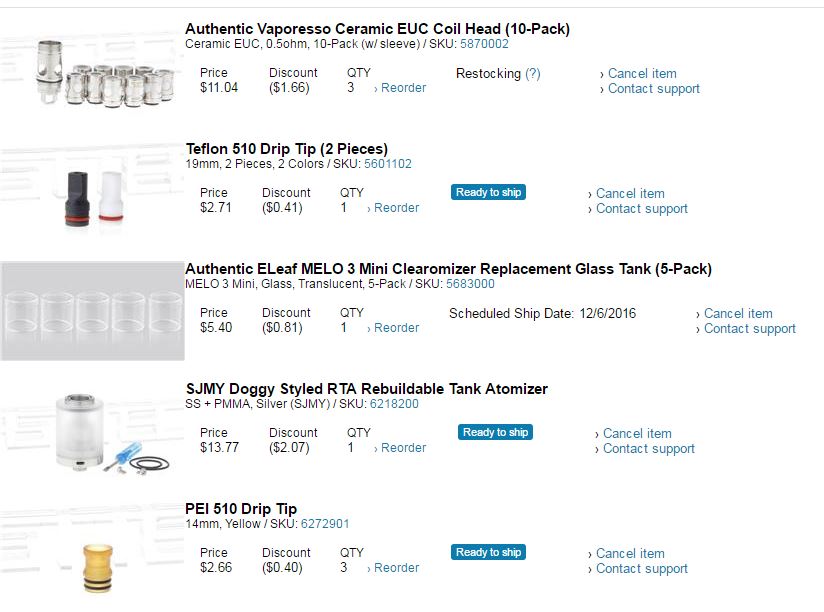Open SKU 5683000 link
824x612 pixels.
(x=470, y=284)
